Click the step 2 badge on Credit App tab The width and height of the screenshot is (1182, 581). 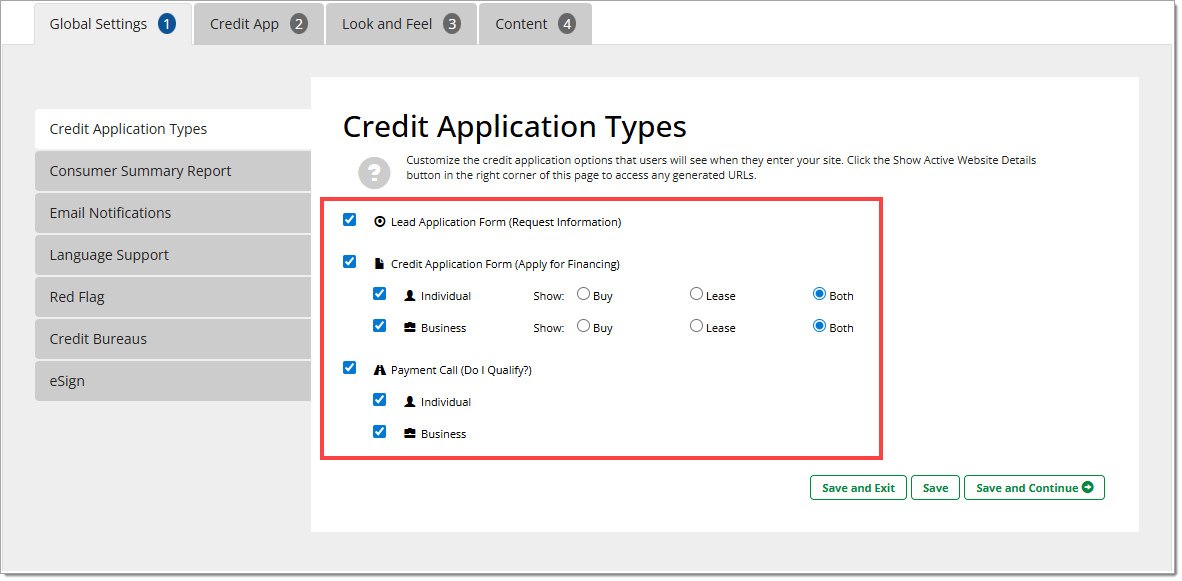[299, 24]
